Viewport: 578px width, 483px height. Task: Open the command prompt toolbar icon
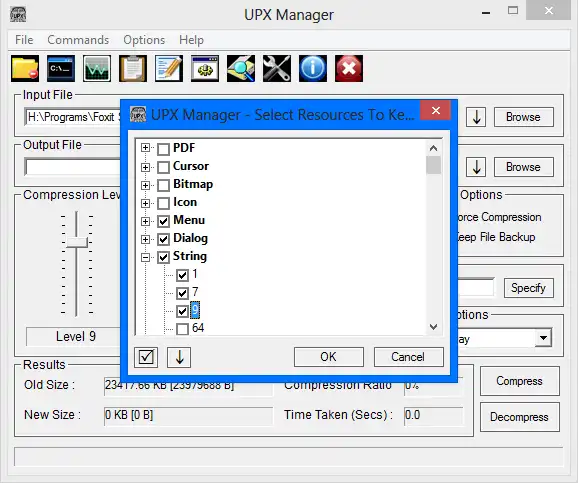(61, 69)
